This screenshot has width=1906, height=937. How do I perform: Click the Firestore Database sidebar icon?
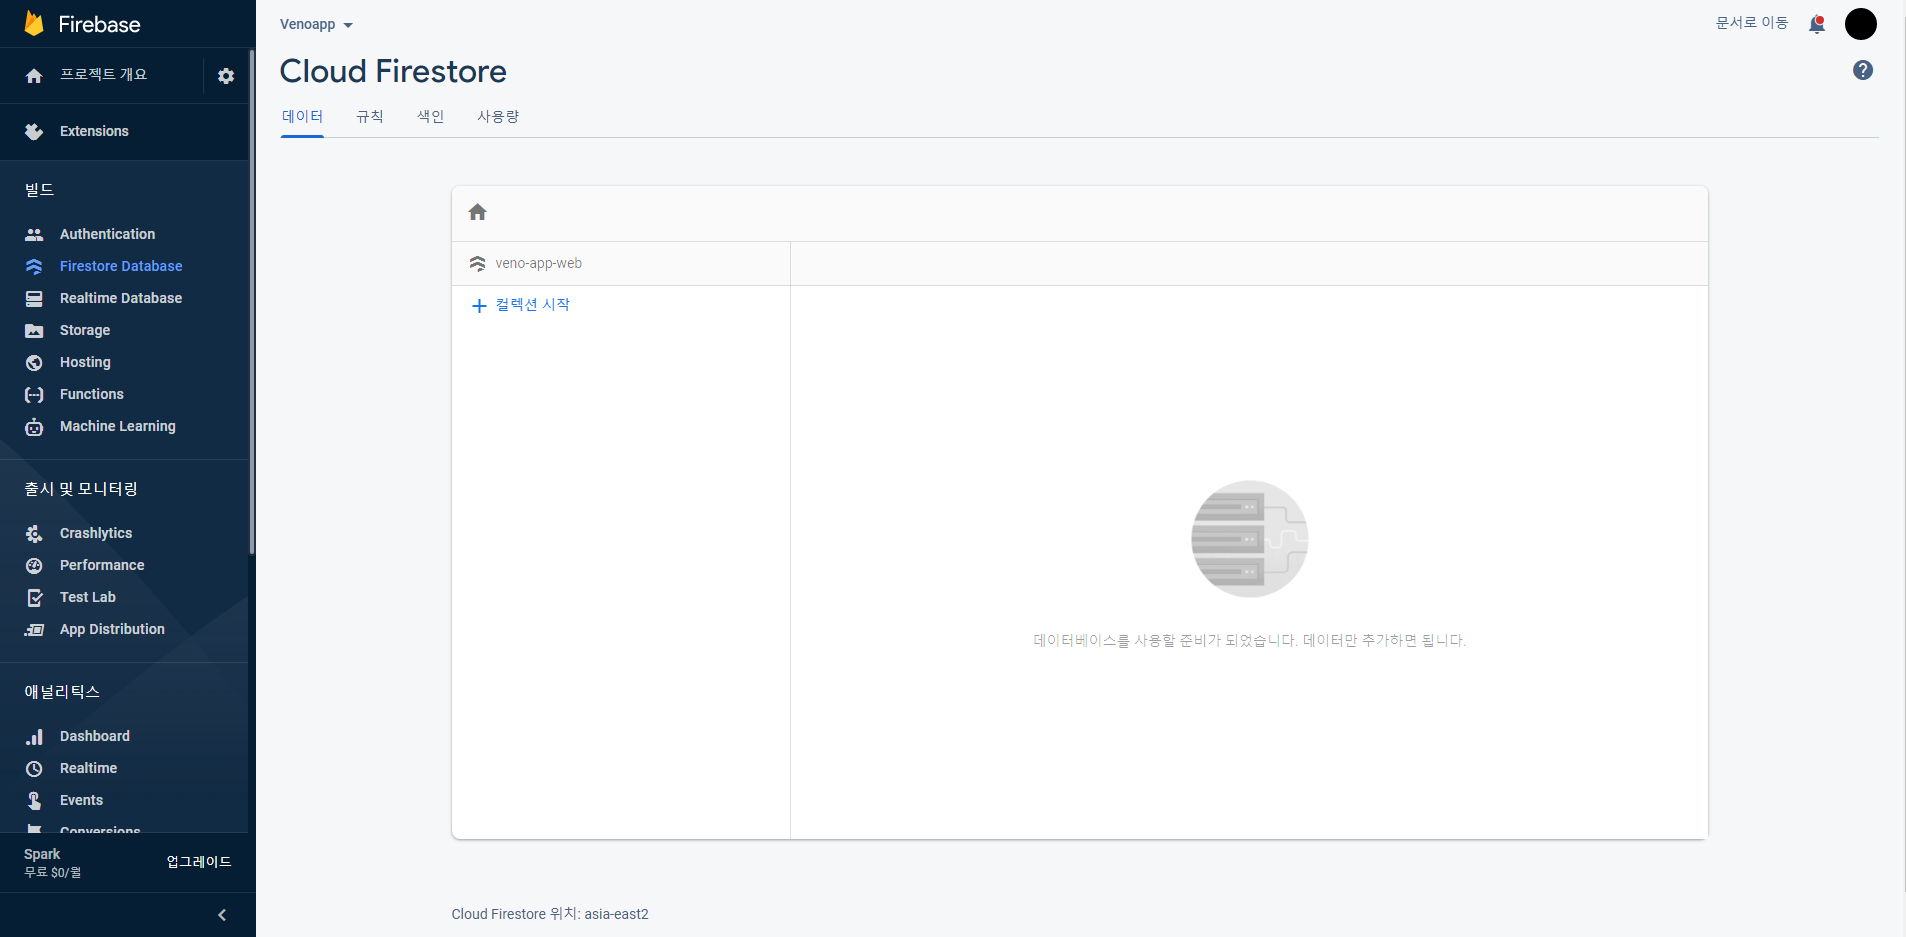tap(34, 267)
